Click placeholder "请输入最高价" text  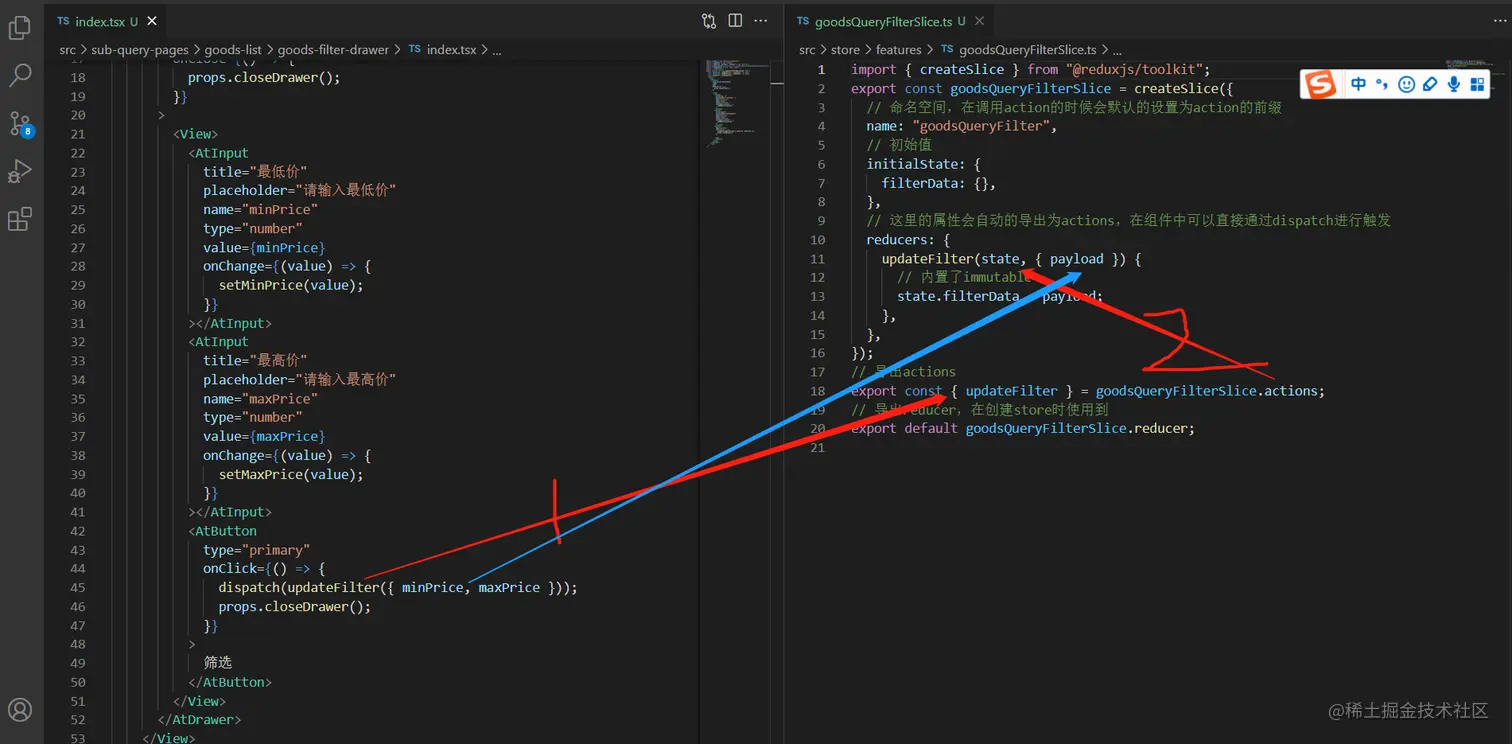(x=300, y=379)
